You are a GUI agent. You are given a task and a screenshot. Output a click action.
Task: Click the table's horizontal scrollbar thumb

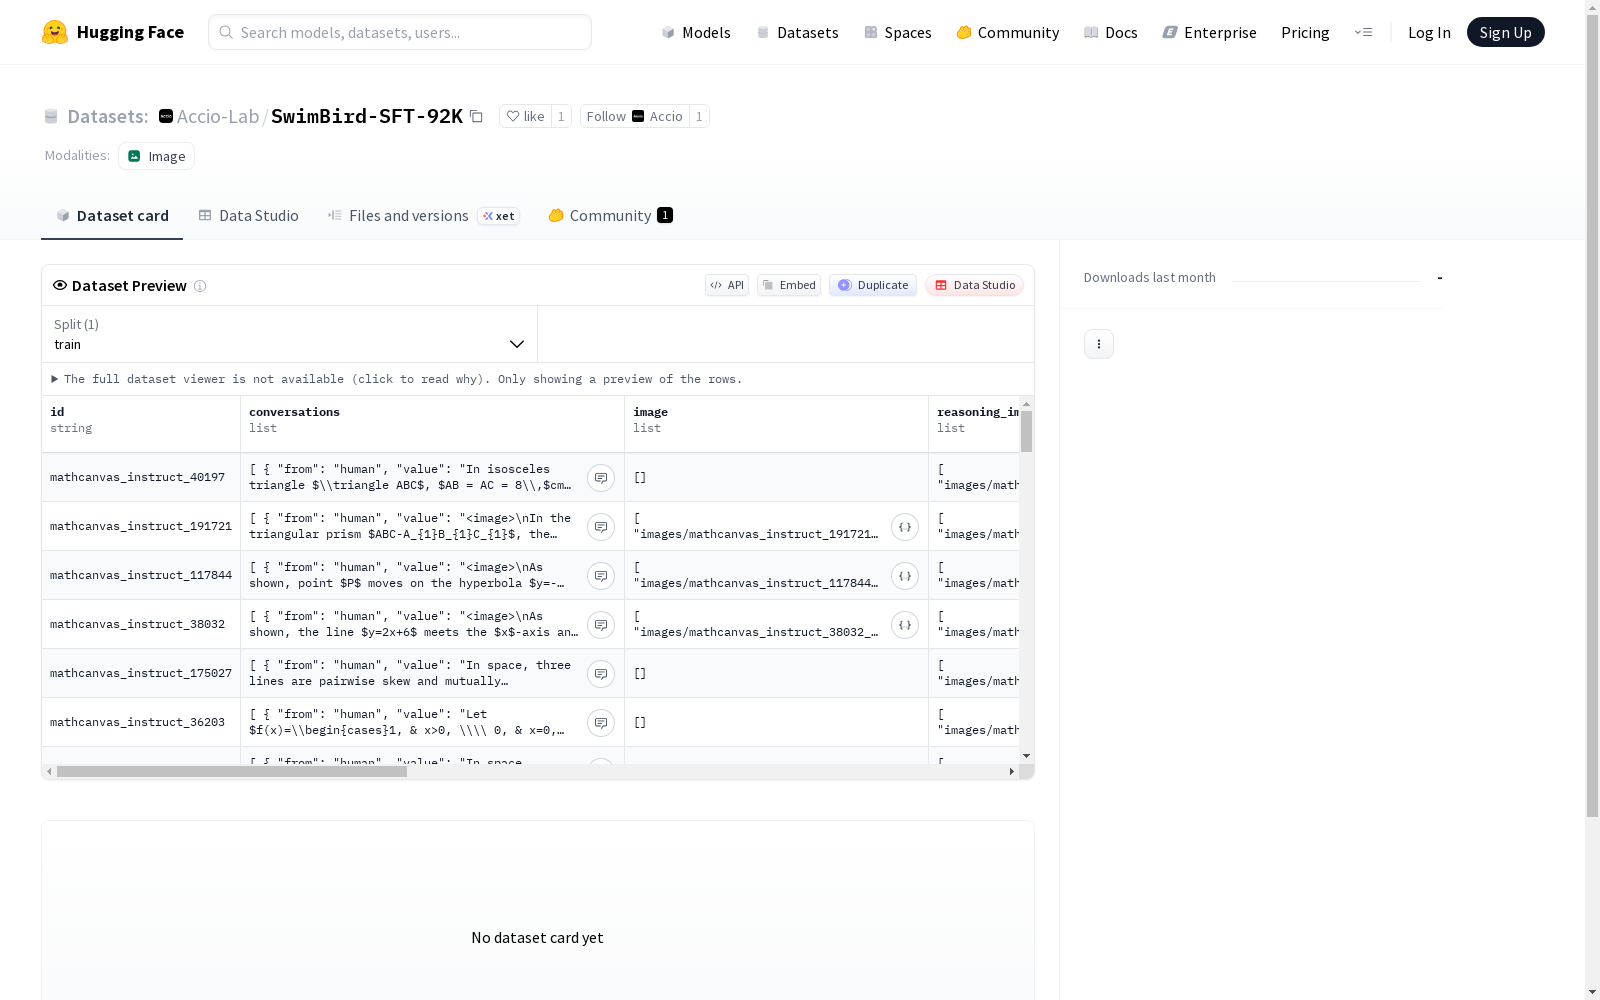coord(232,772)
